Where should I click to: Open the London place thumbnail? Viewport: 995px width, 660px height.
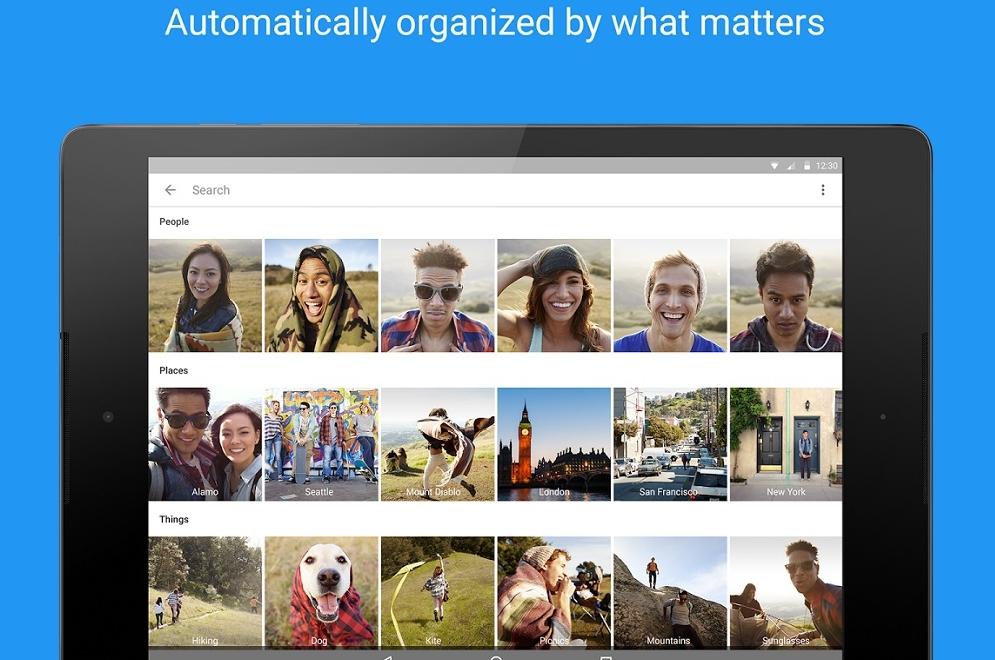(x=554, y=444)
